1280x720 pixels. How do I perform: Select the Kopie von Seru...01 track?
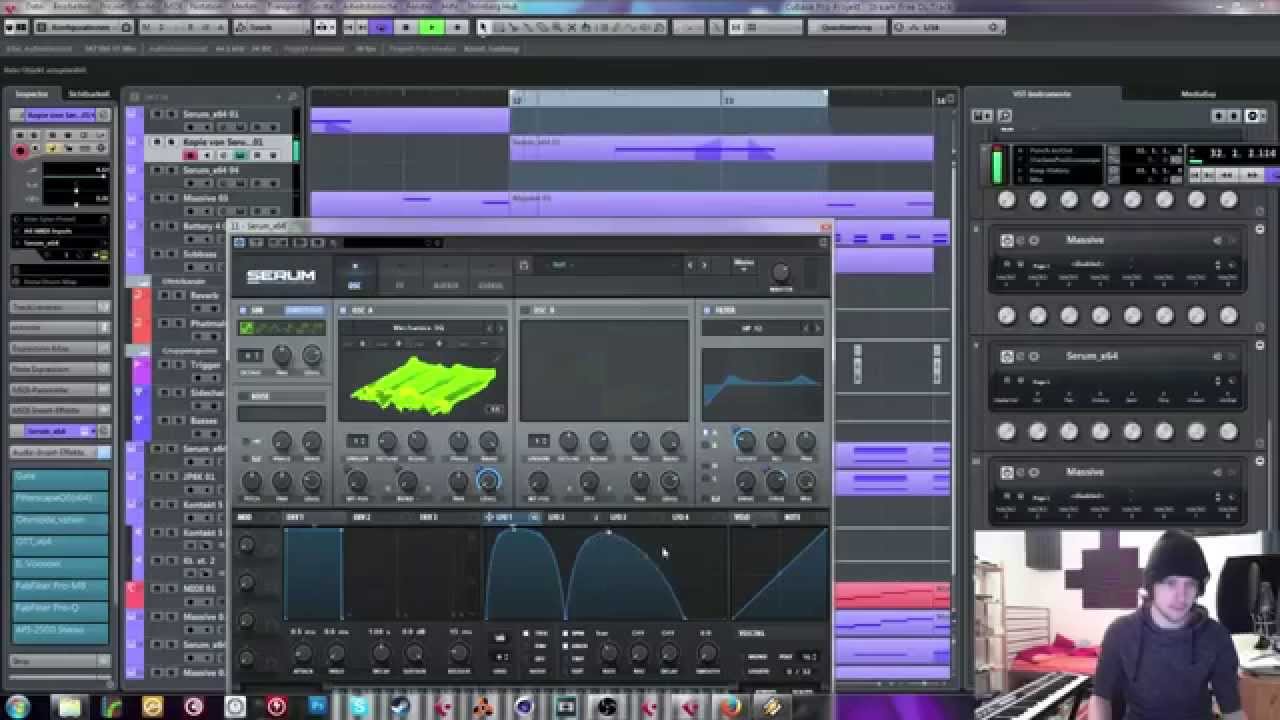click(222, 142)
